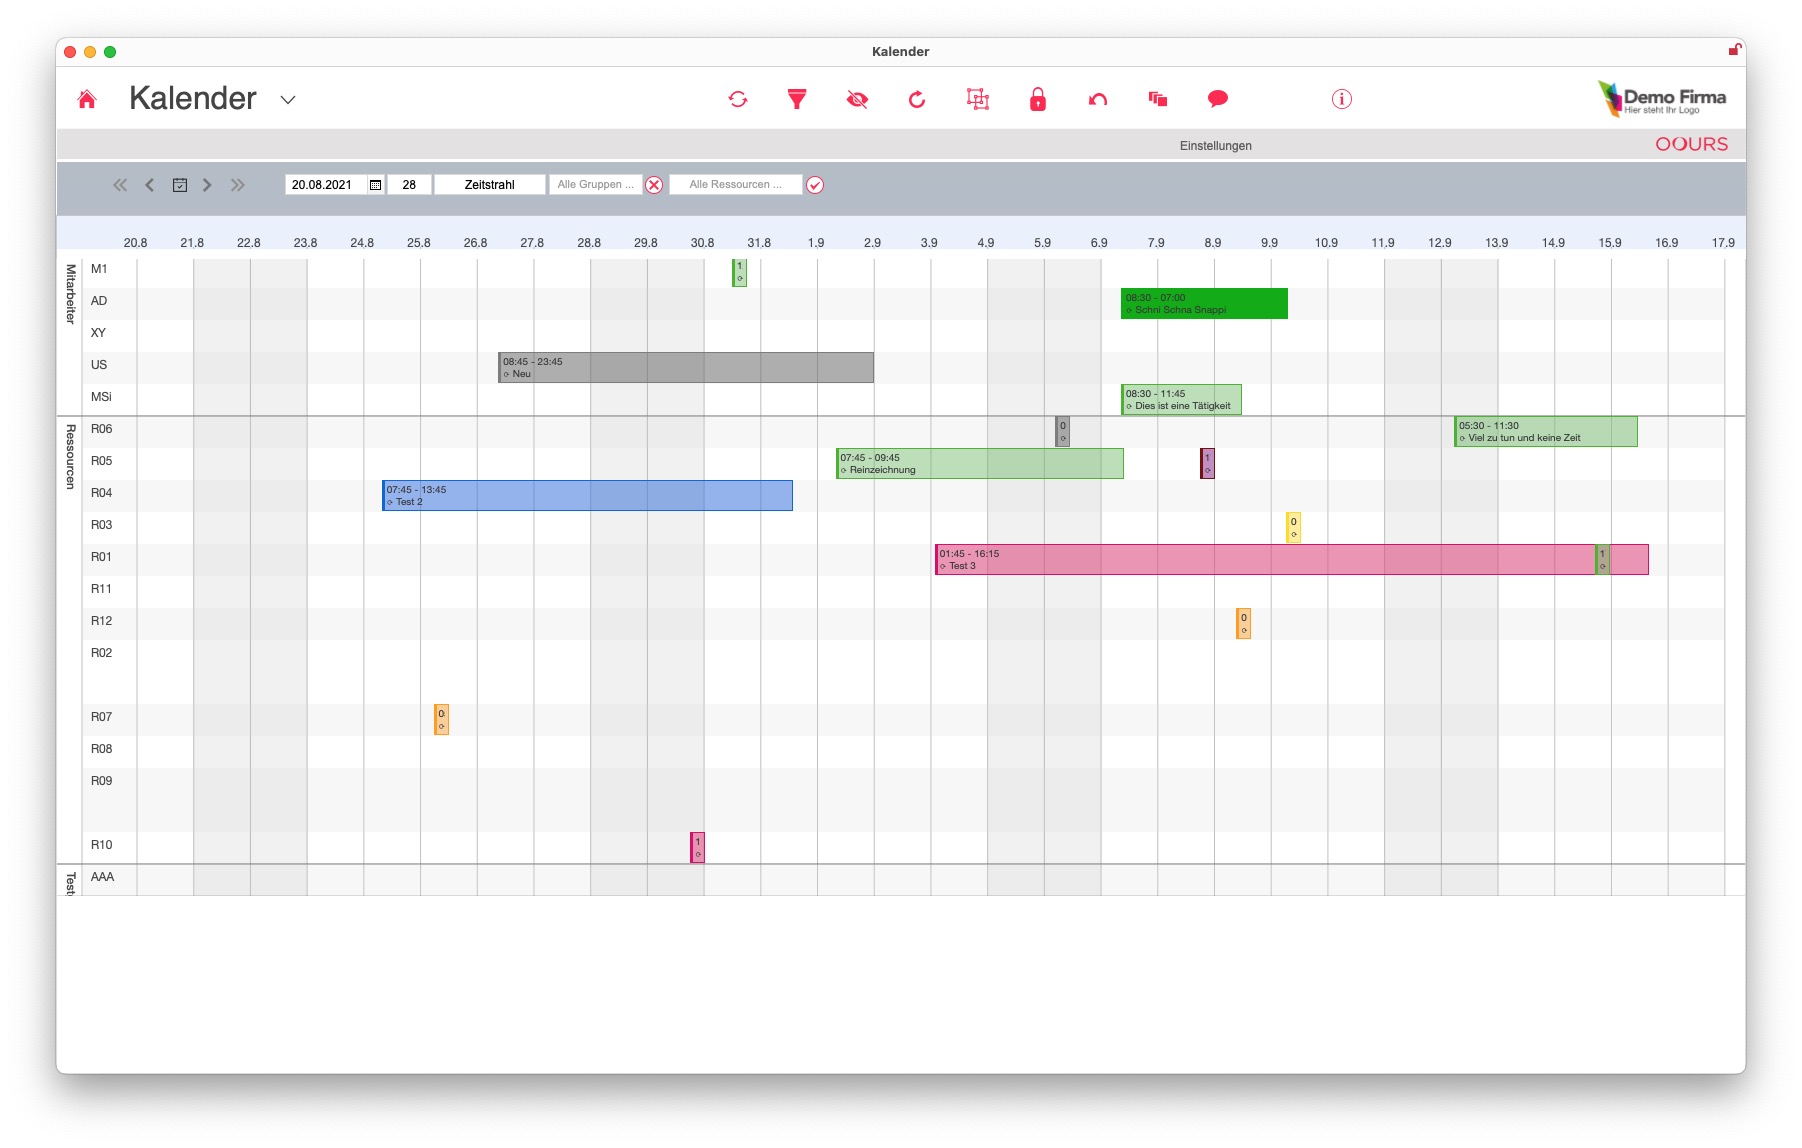Select the R11 resource row label

pos(101,589)
